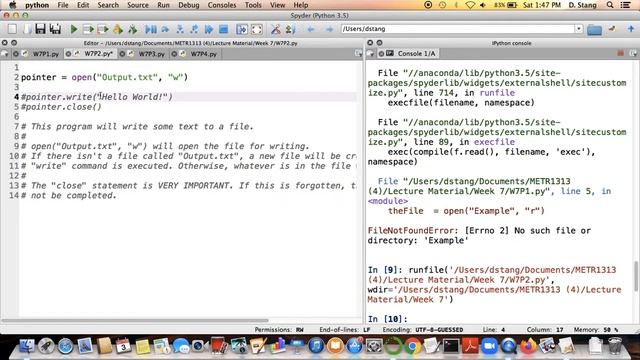Run current cell from toolbar
This screenshot has width=640, height=360.
pyautogui.click(x=88, y=29)
